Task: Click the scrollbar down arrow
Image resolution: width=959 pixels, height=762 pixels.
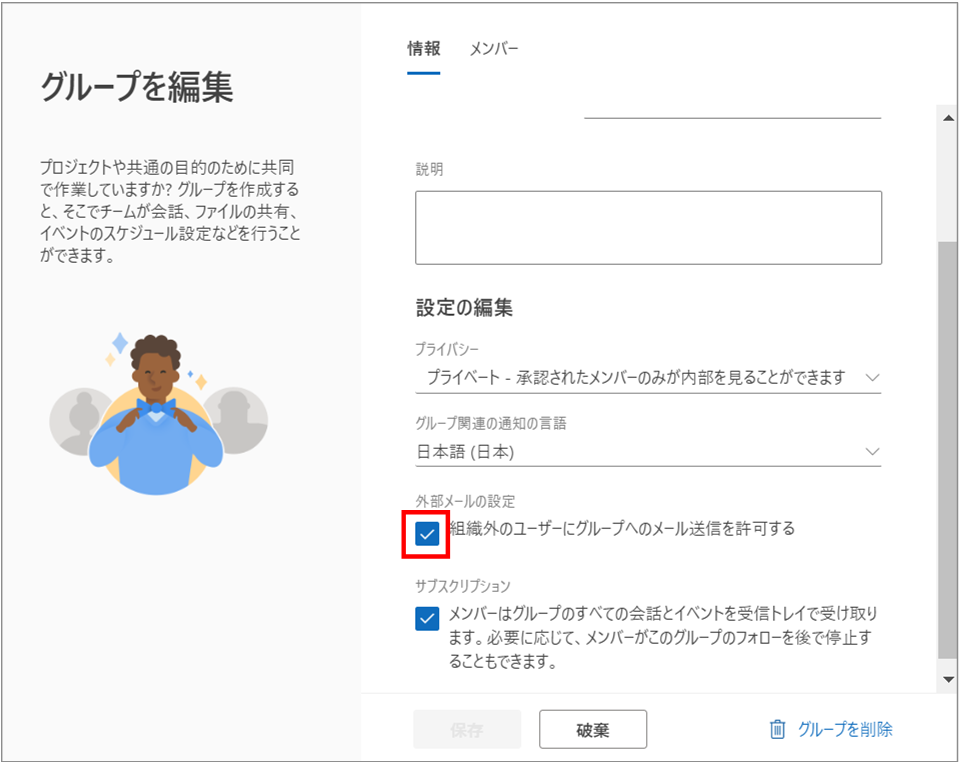Action: (948, 679)
